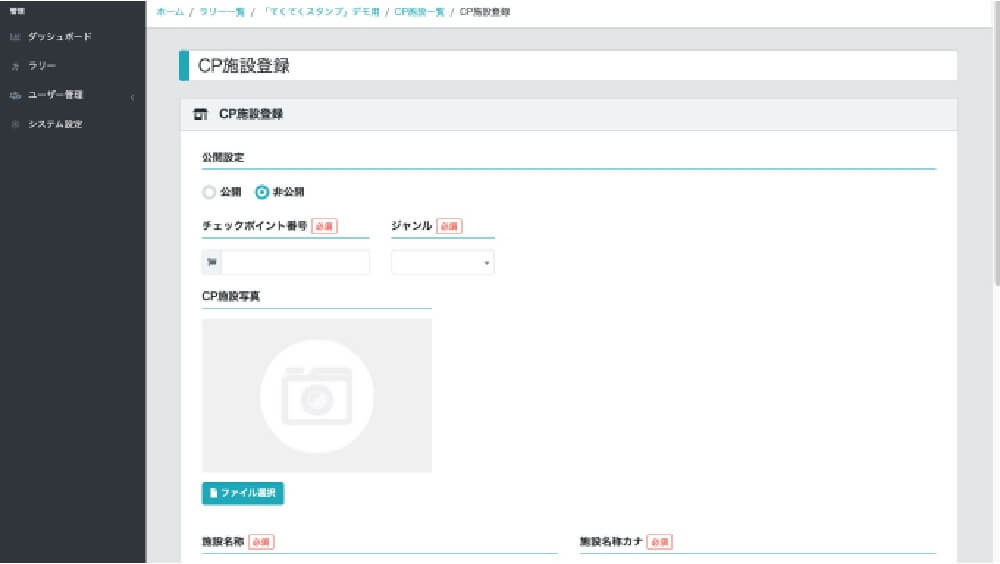Go to CP施設一覧 breadcrumb link
Screen dimensions: 1000x564
pyautogui.click(x=419, y=11)
